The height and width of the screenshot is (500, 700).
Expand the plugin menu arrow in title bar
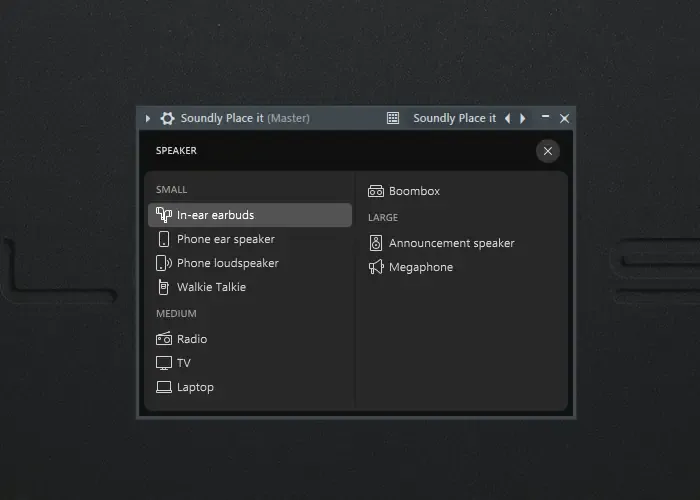click(x=148, y=118)
